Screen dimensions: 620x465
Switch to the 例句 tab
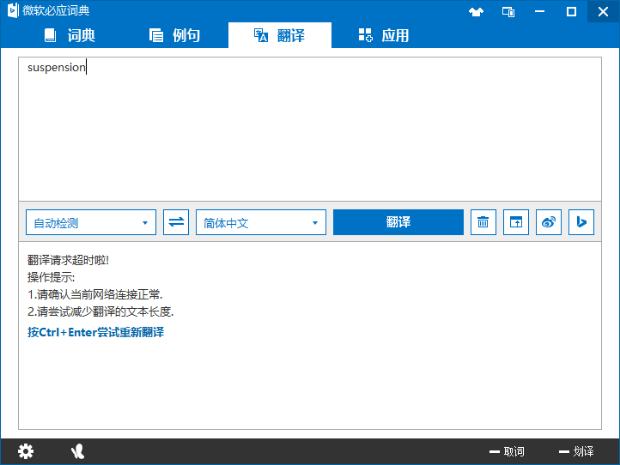coord(174,36)
